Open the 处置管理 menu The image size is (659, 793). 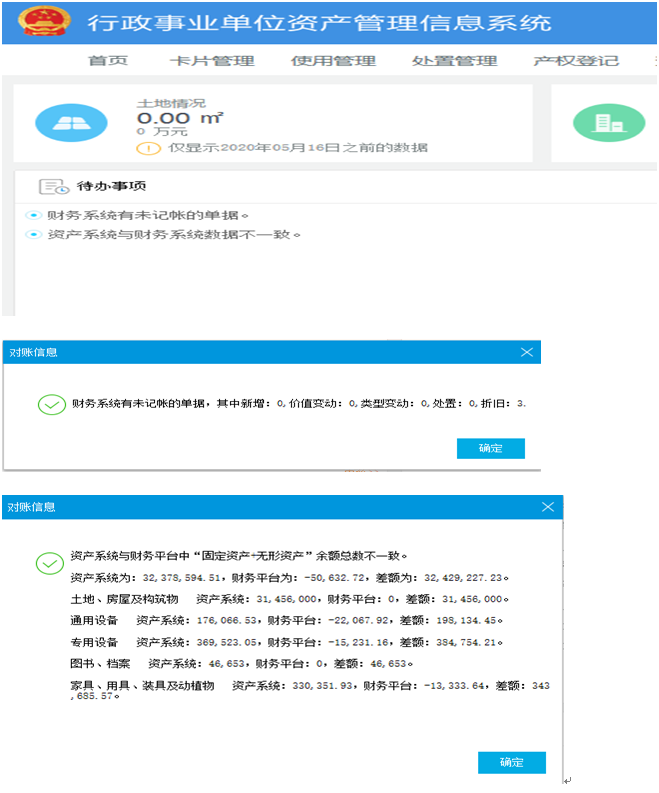coord(454,61)
